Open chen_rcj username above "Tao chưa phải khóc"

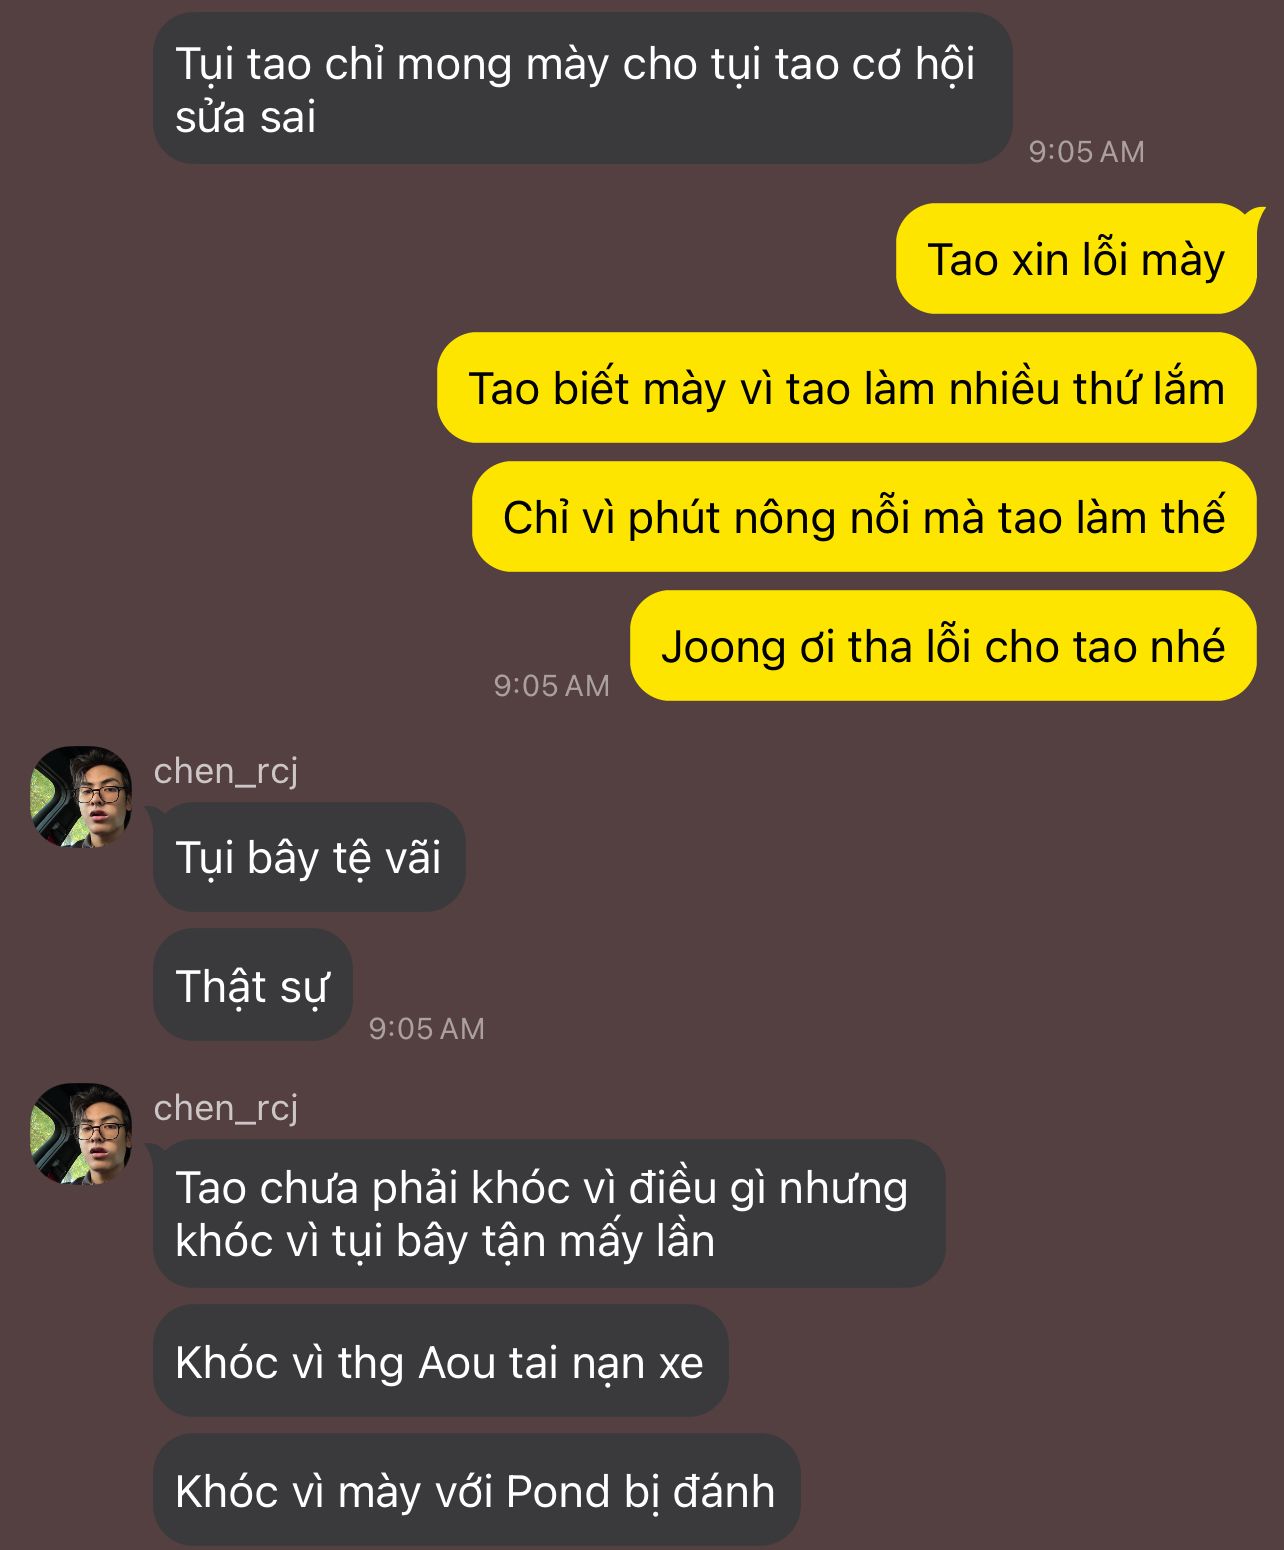click(x=226, y=1108)
